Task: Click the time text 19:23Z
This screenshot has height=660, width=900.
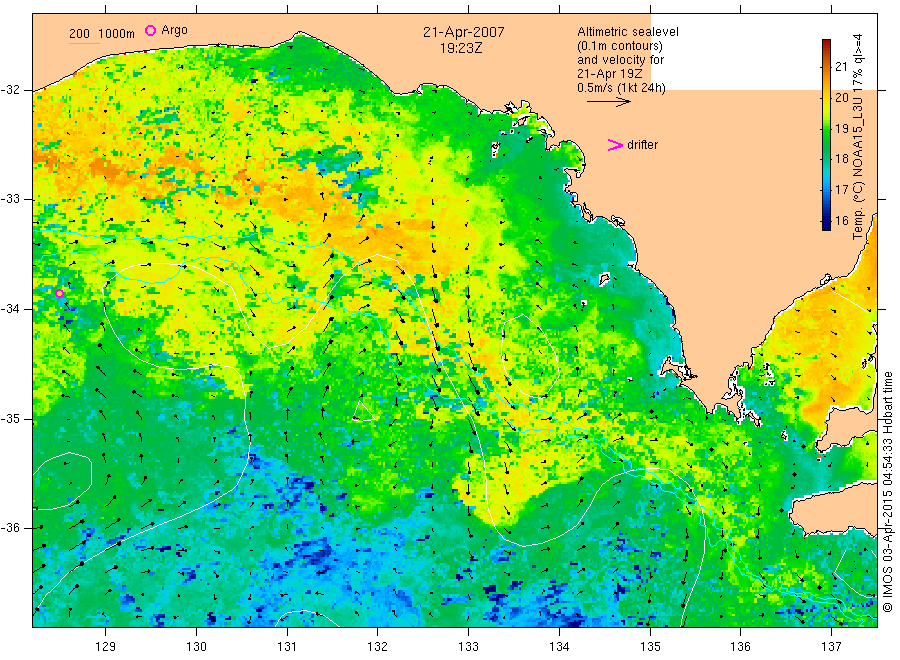Action: 461,48
